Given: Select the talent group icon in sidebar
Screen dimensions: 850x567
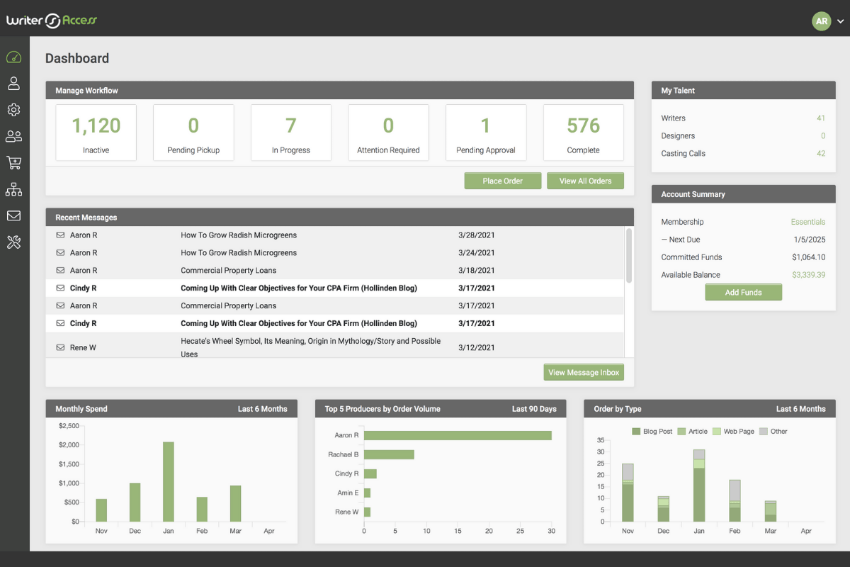Looking at the screenshot, I should (14, 136).
